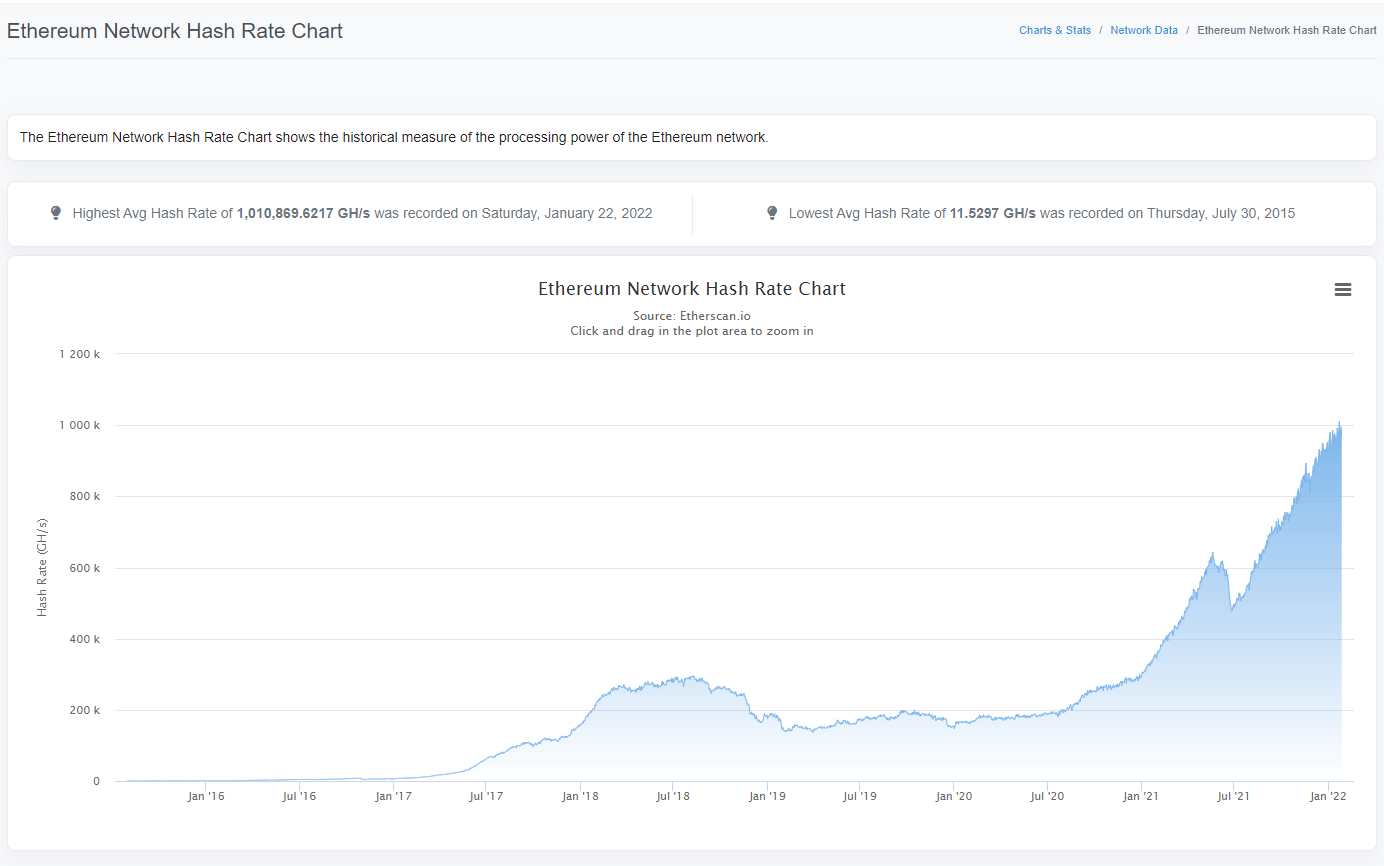
Task: Select the Jan '20 x-axis label
Action: pyautogui.click(x=953, y=796)
